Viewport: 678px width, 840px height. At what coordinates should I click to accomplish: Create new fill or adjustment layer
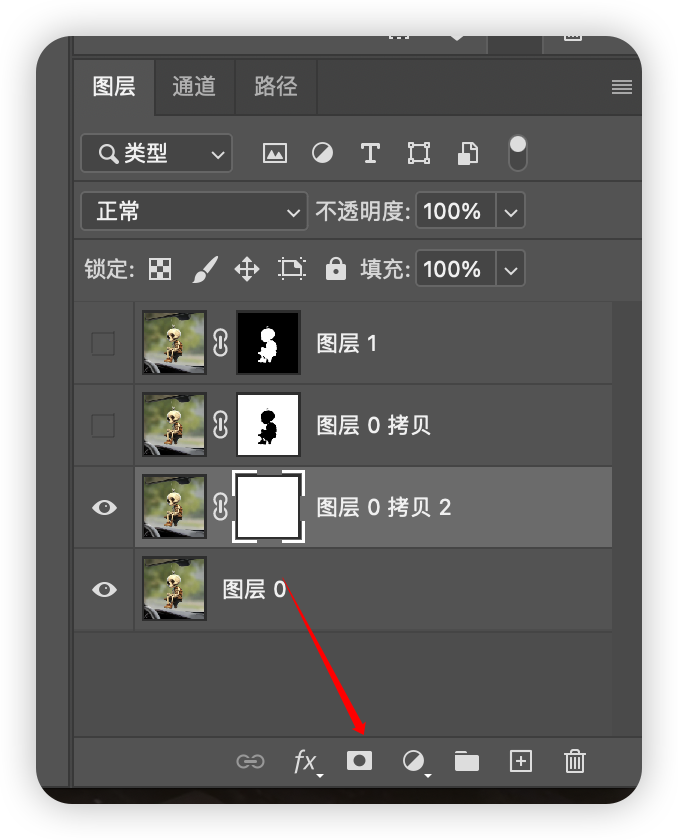click(x=415, y=762)
